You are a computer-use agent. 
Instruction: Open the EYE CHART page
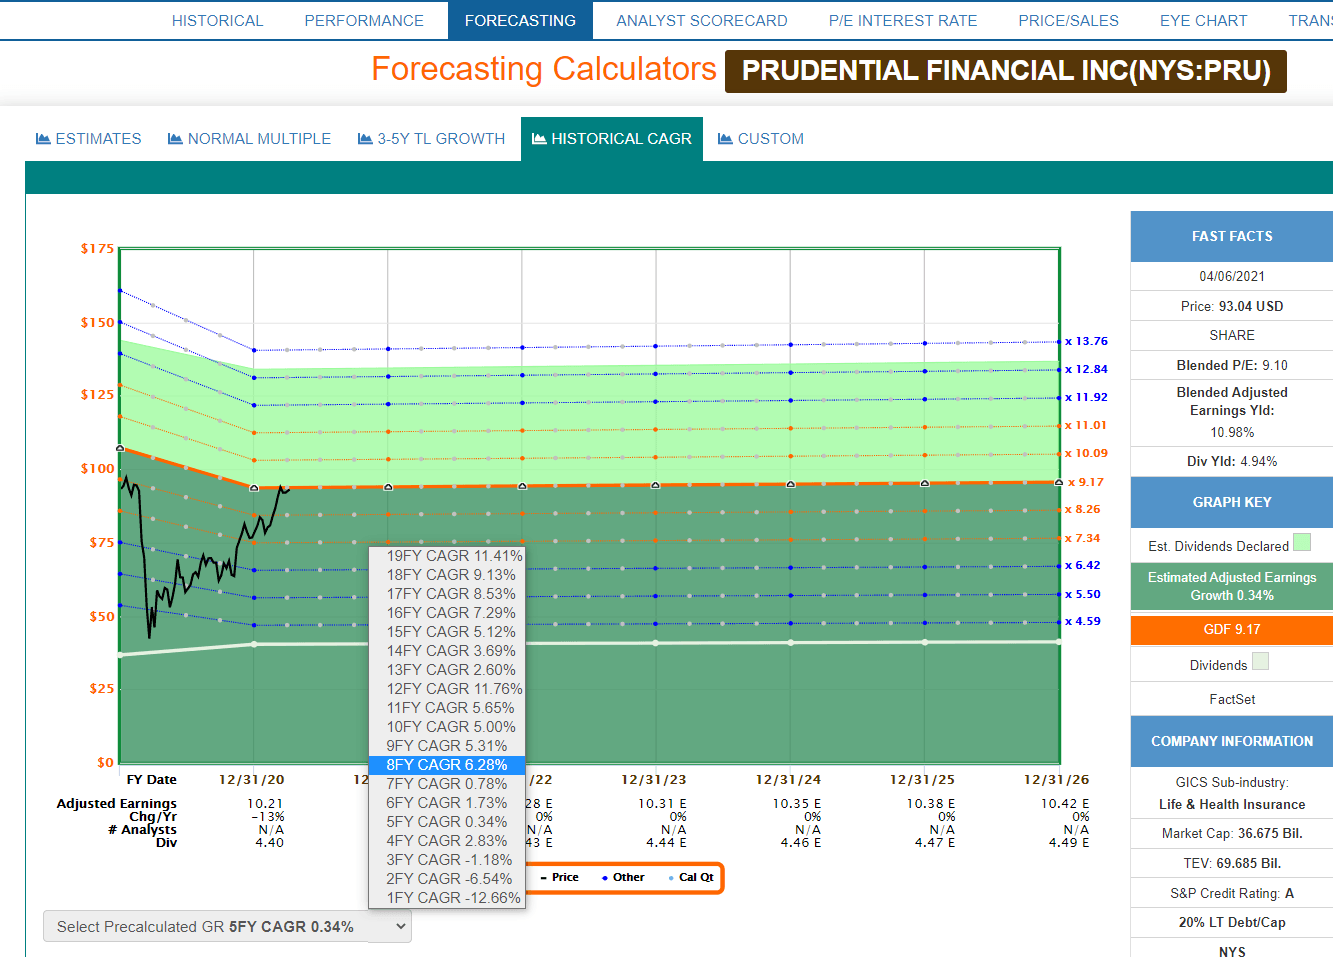click(x=1204, y=20)
